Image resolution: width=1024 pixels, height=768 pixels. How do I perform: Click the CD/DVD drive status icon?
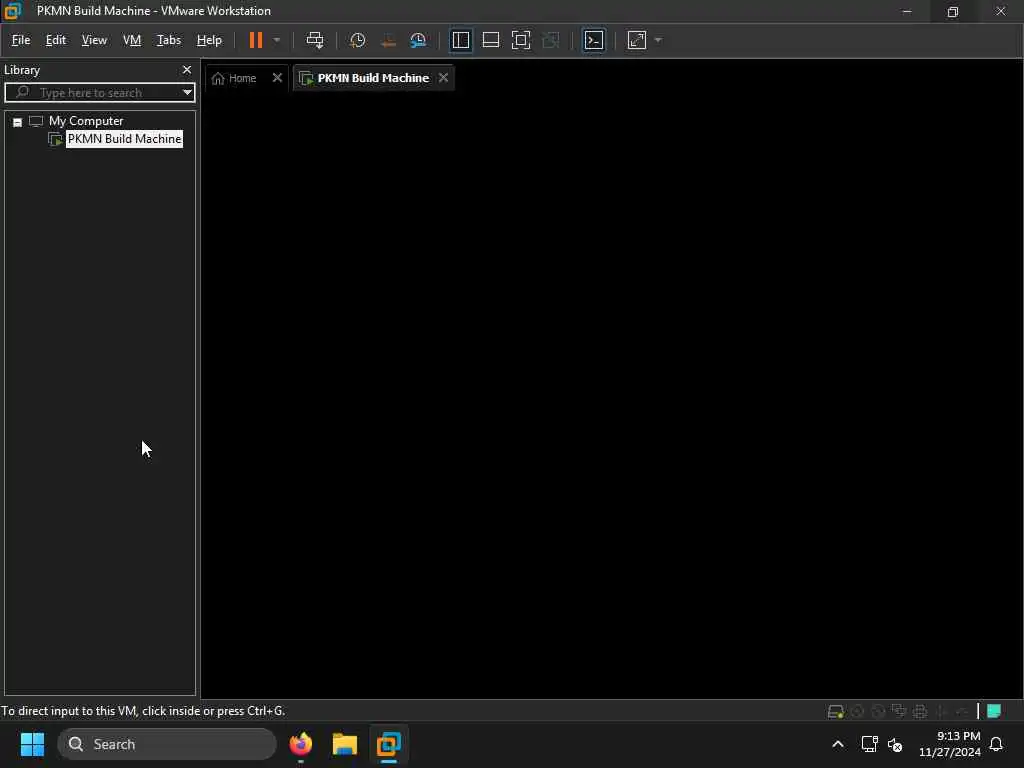coord(857,711)
